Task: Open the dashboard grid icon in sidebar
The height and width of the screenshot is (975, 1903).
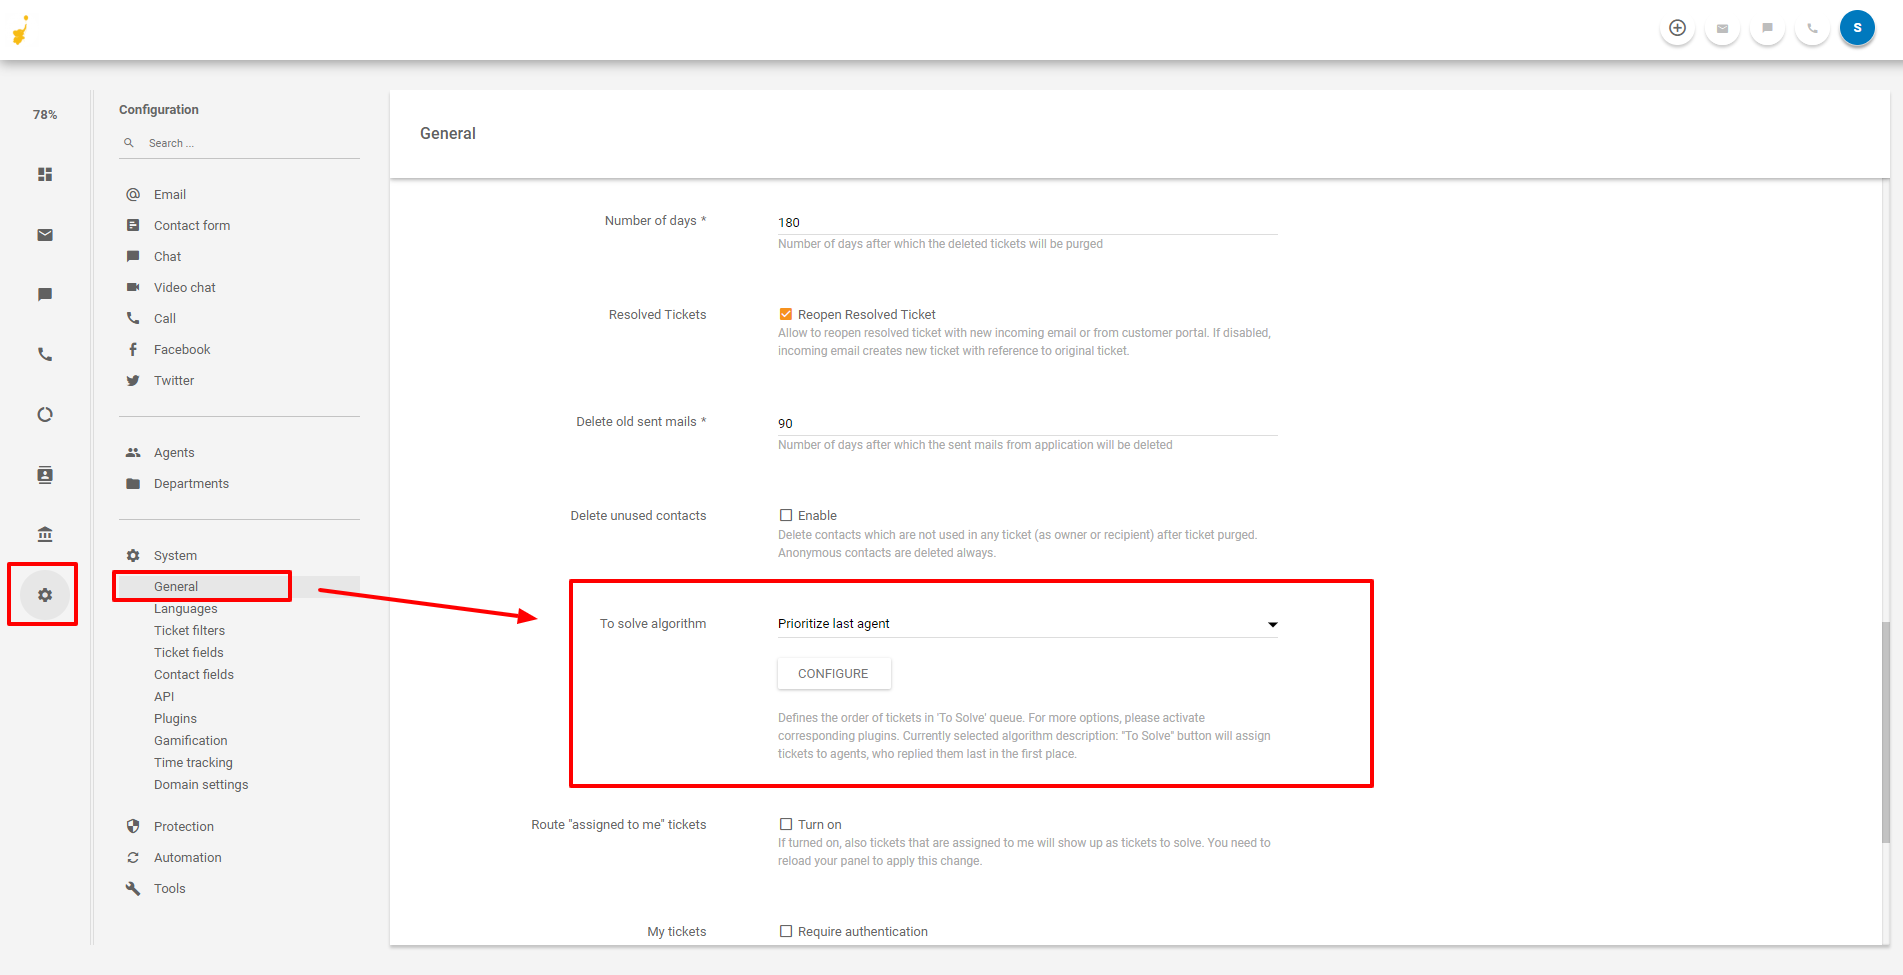Action: (45, 174)
